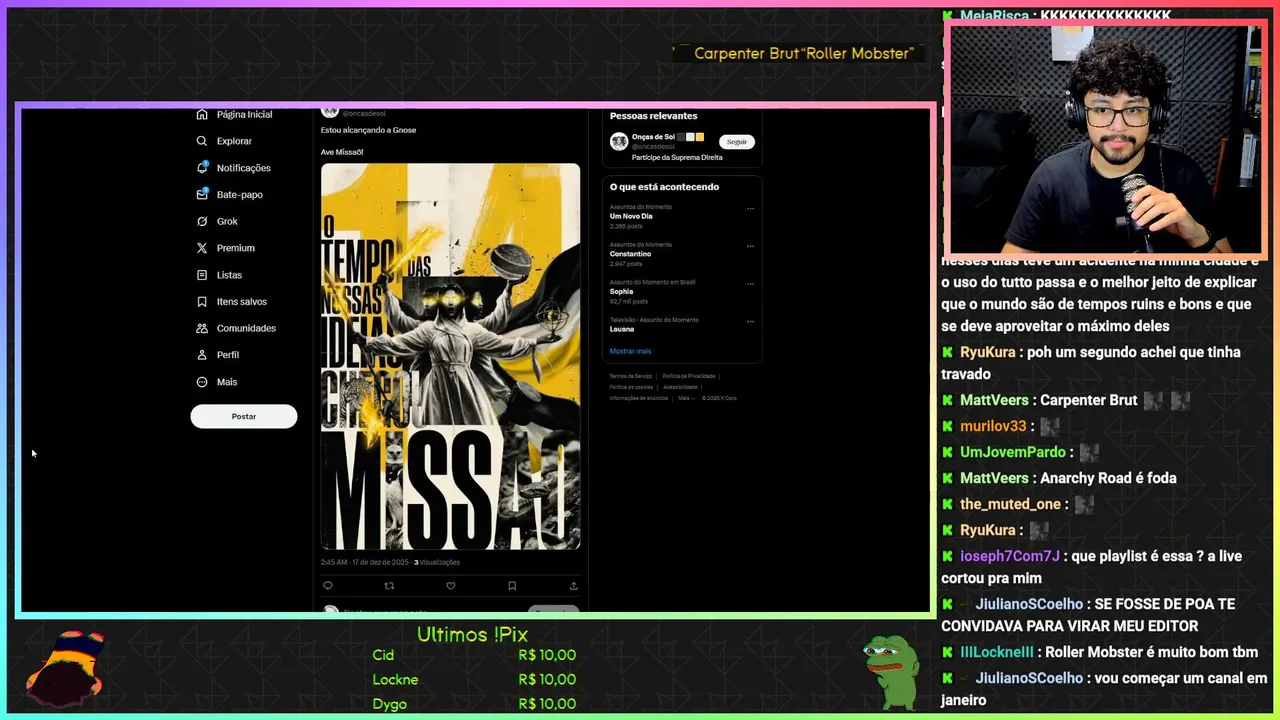
Task: Select the Explorar menu label
Action: pos(234,141)
